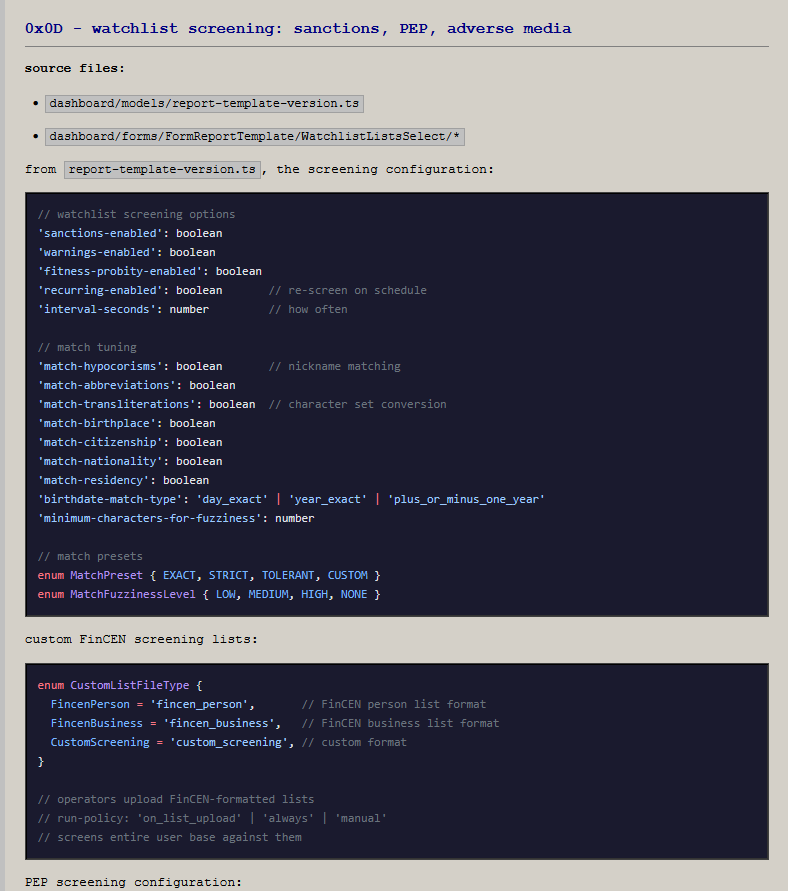788x891 pixels.
Task: Click the 'nickname matching' comment
Action: click(x=344, y=366)
